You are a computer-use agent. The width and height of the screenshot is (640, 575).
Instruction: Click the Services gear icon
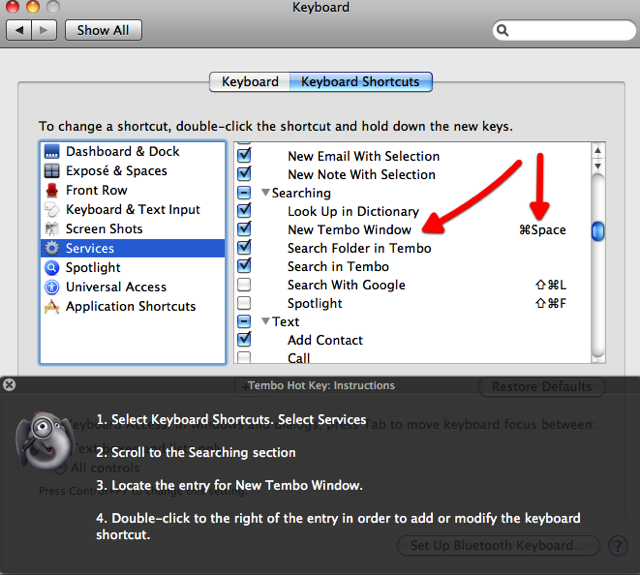(52, 248)
